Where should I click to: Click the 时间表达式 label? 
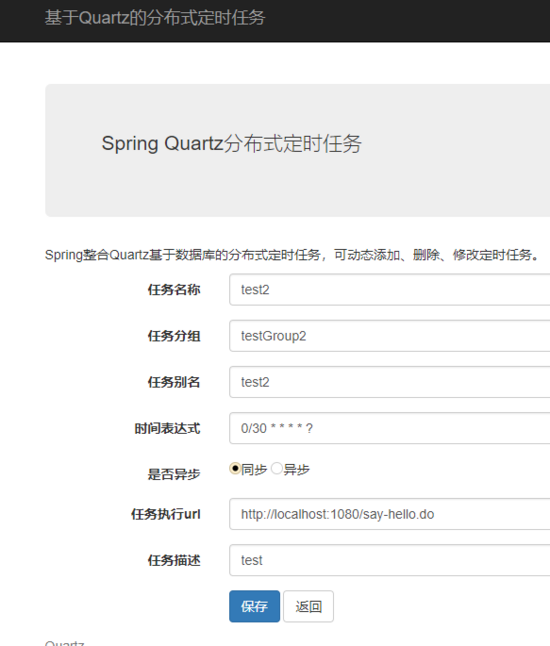click(x=167, y=428)
